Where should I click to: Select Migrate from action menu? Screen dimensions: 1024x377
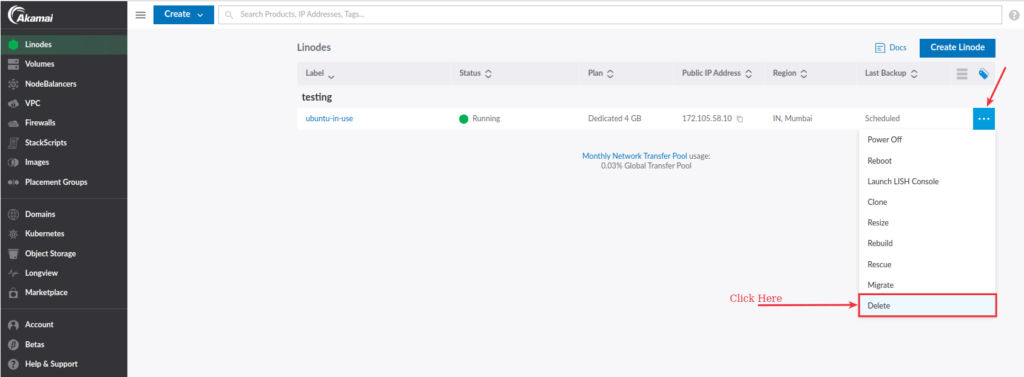coord(927,286)
